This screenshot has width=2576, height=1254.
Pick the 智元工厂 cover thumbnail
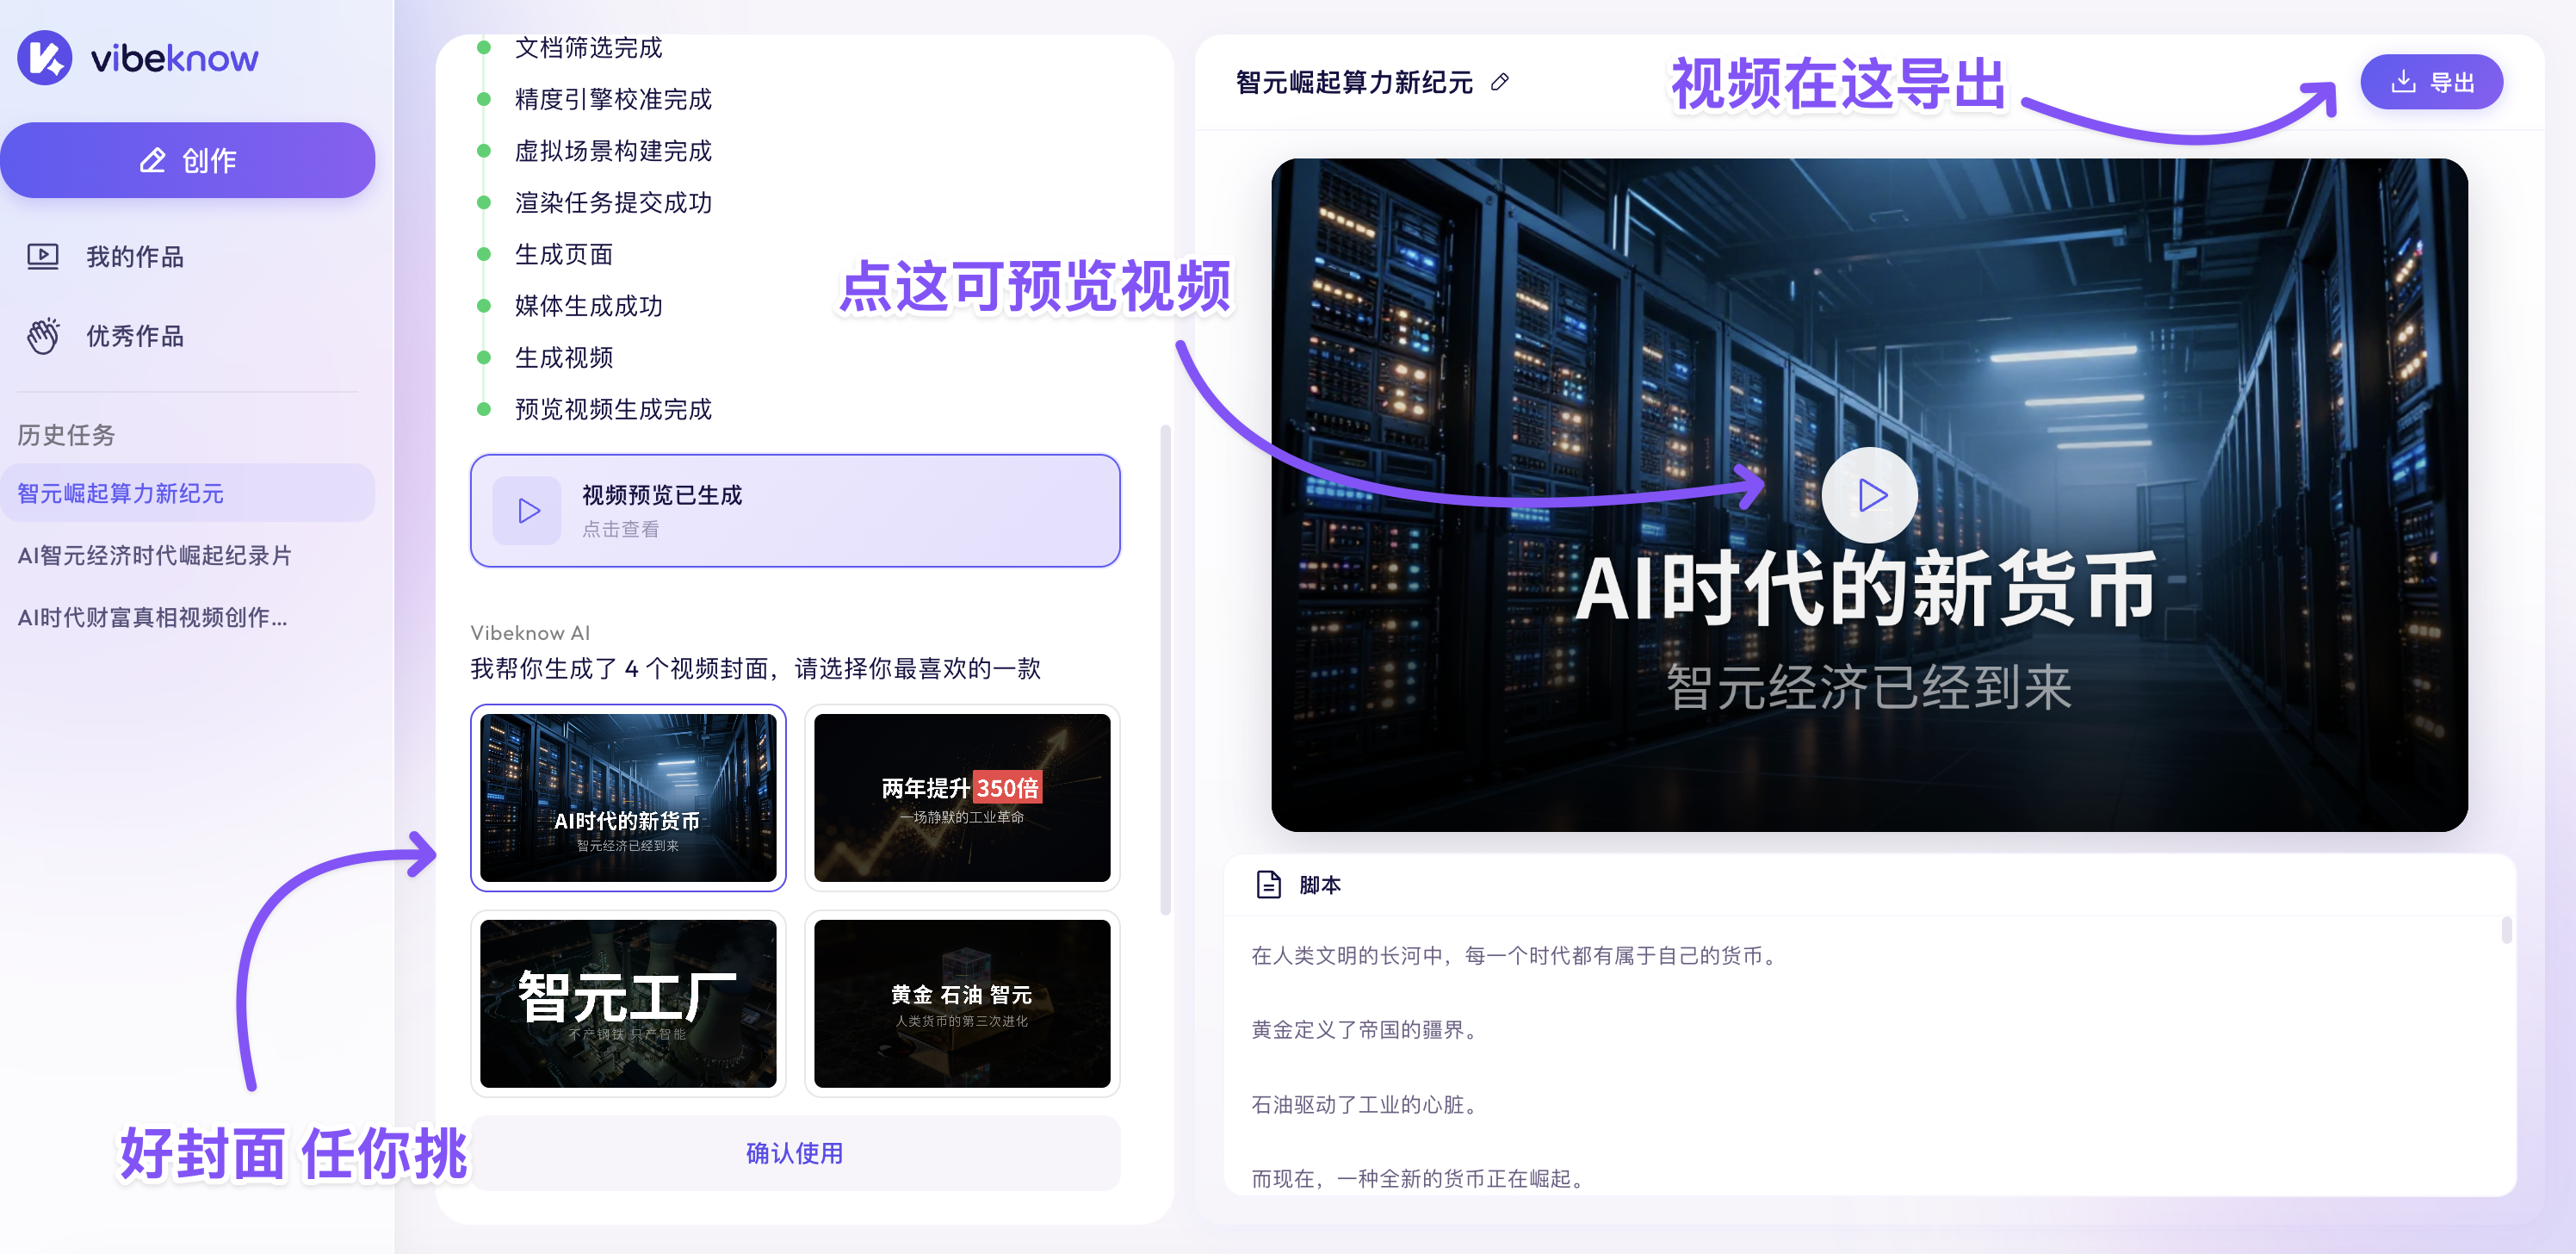tap(629, 1004)
